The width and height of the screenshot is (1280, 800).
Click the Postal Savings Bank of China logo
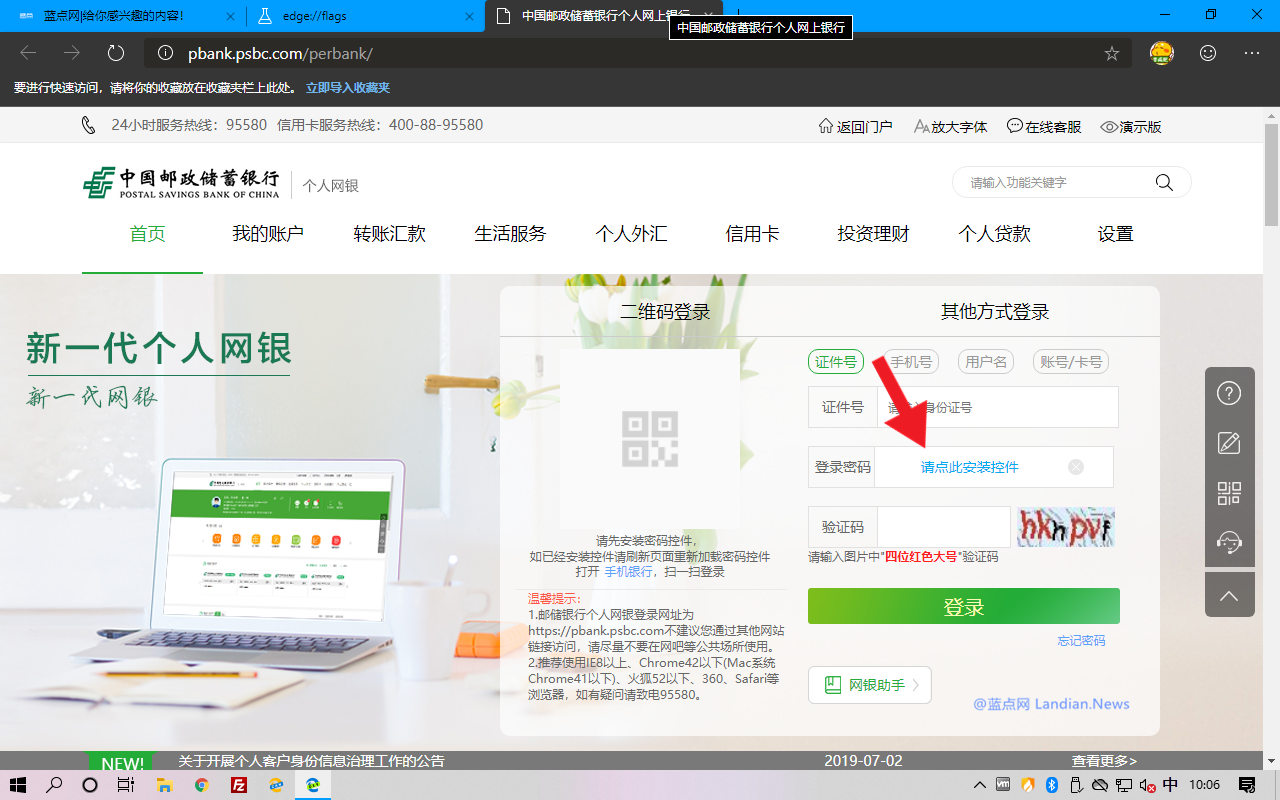pyautogui.click(x=181, y=183)
